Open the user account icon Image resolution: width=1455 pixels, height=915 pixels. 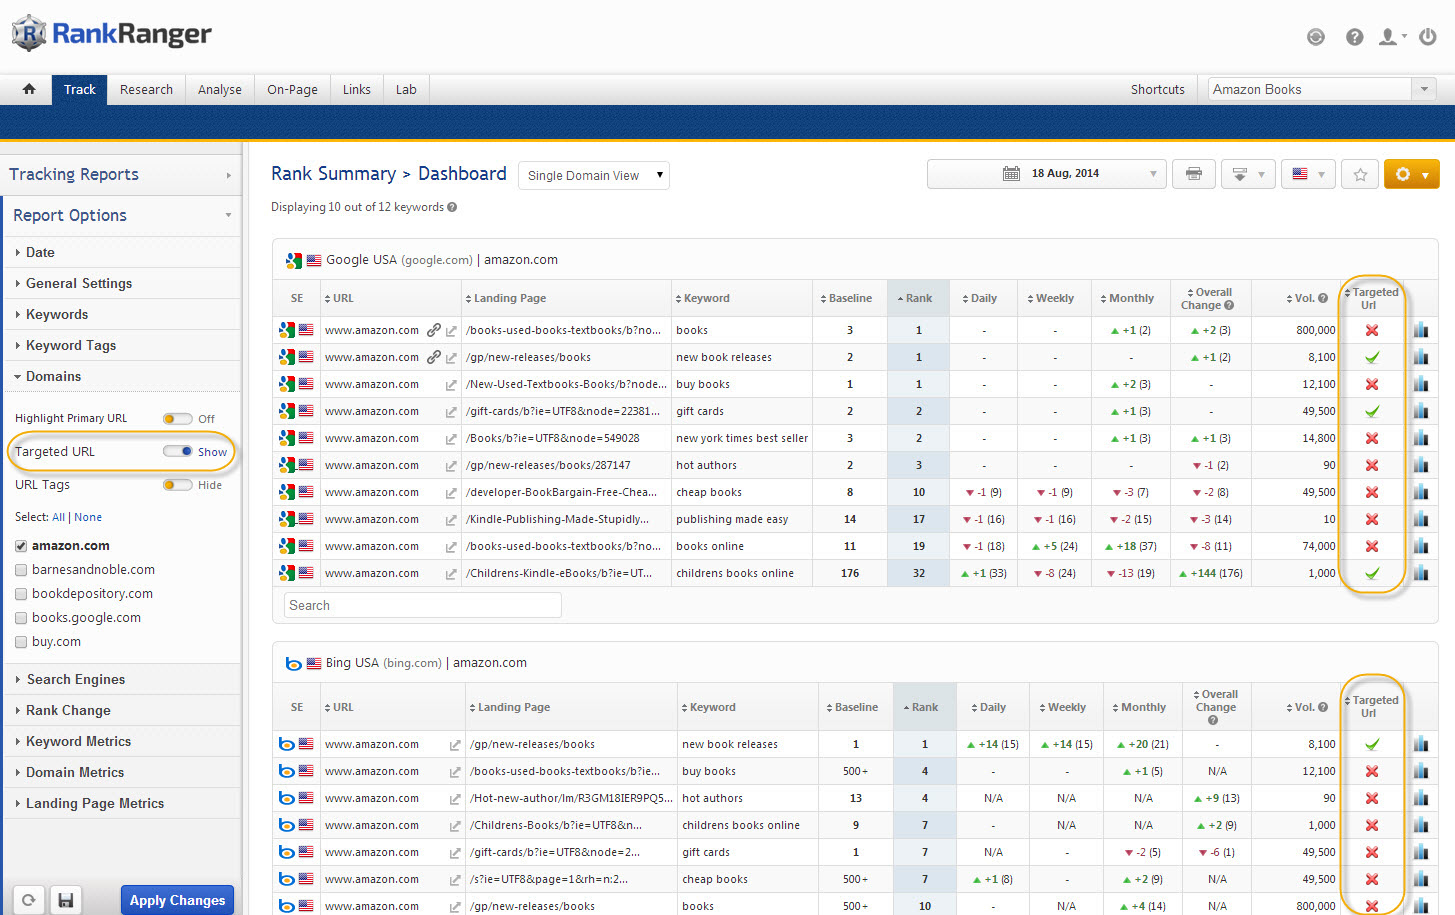(1389, 36)
